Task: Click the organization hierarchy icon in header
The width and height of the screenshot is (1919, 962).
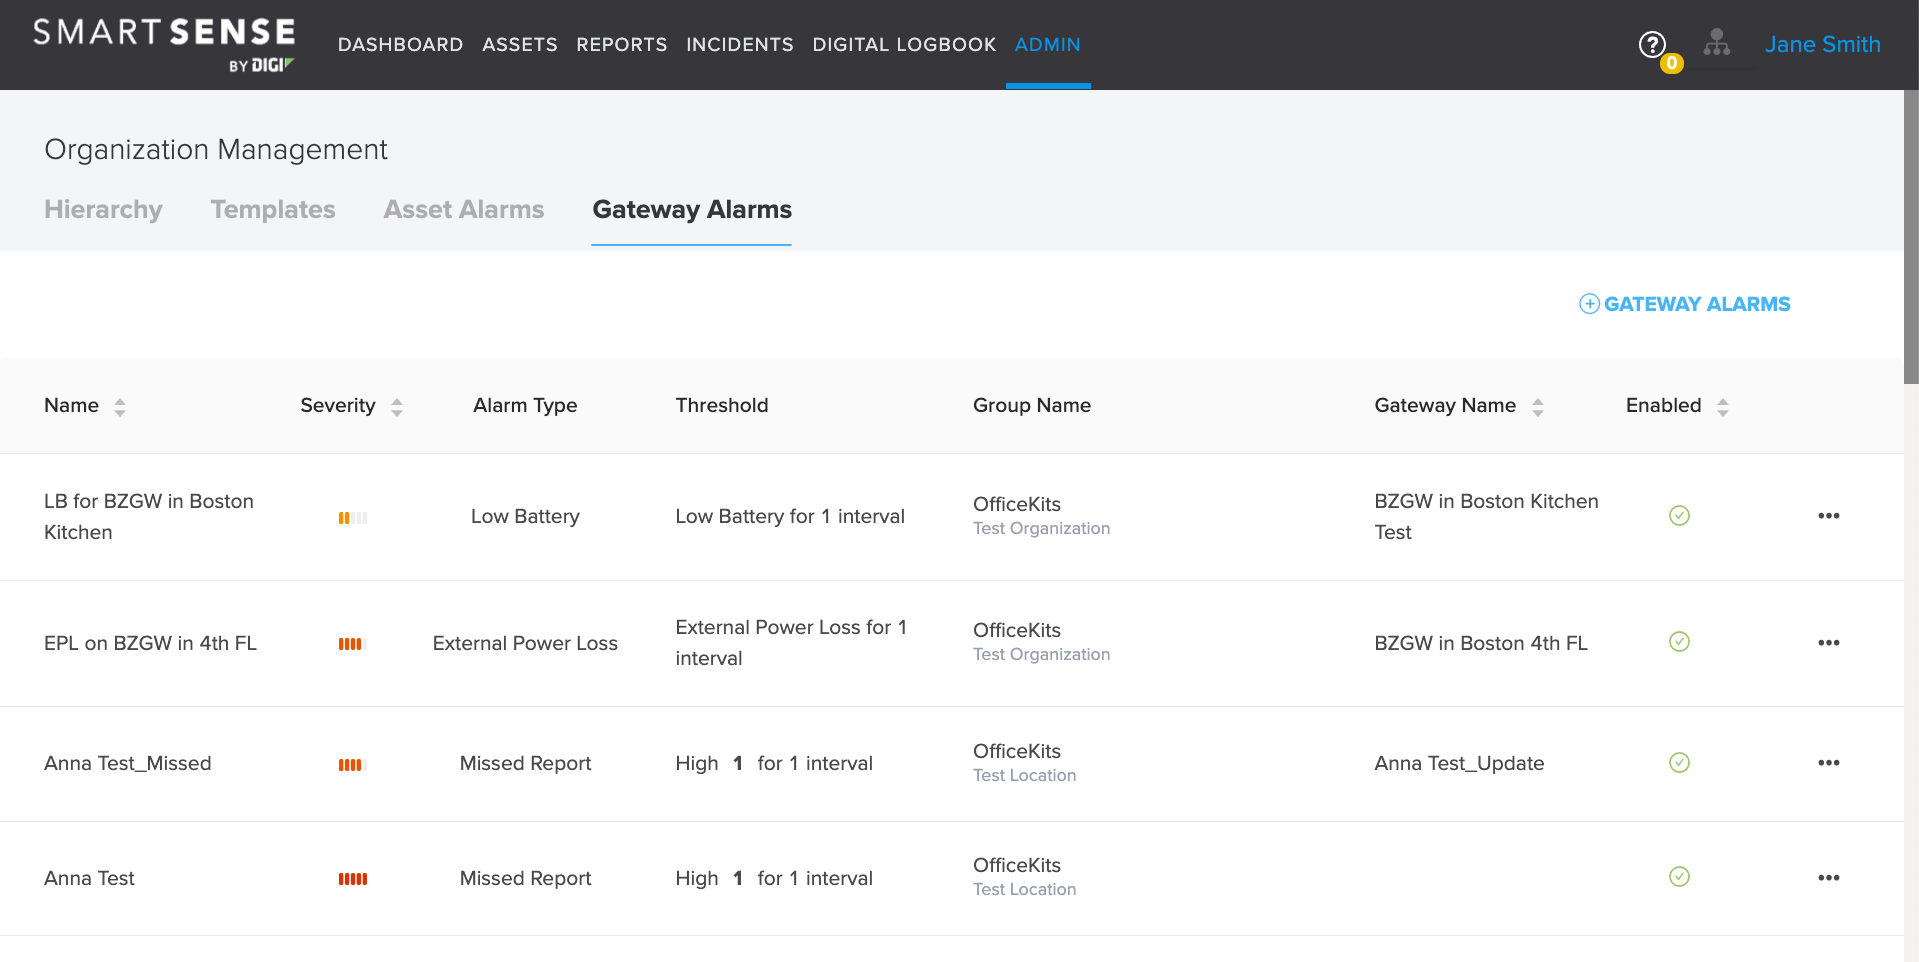Action: pyautogui.click(x=1716, y=43)
